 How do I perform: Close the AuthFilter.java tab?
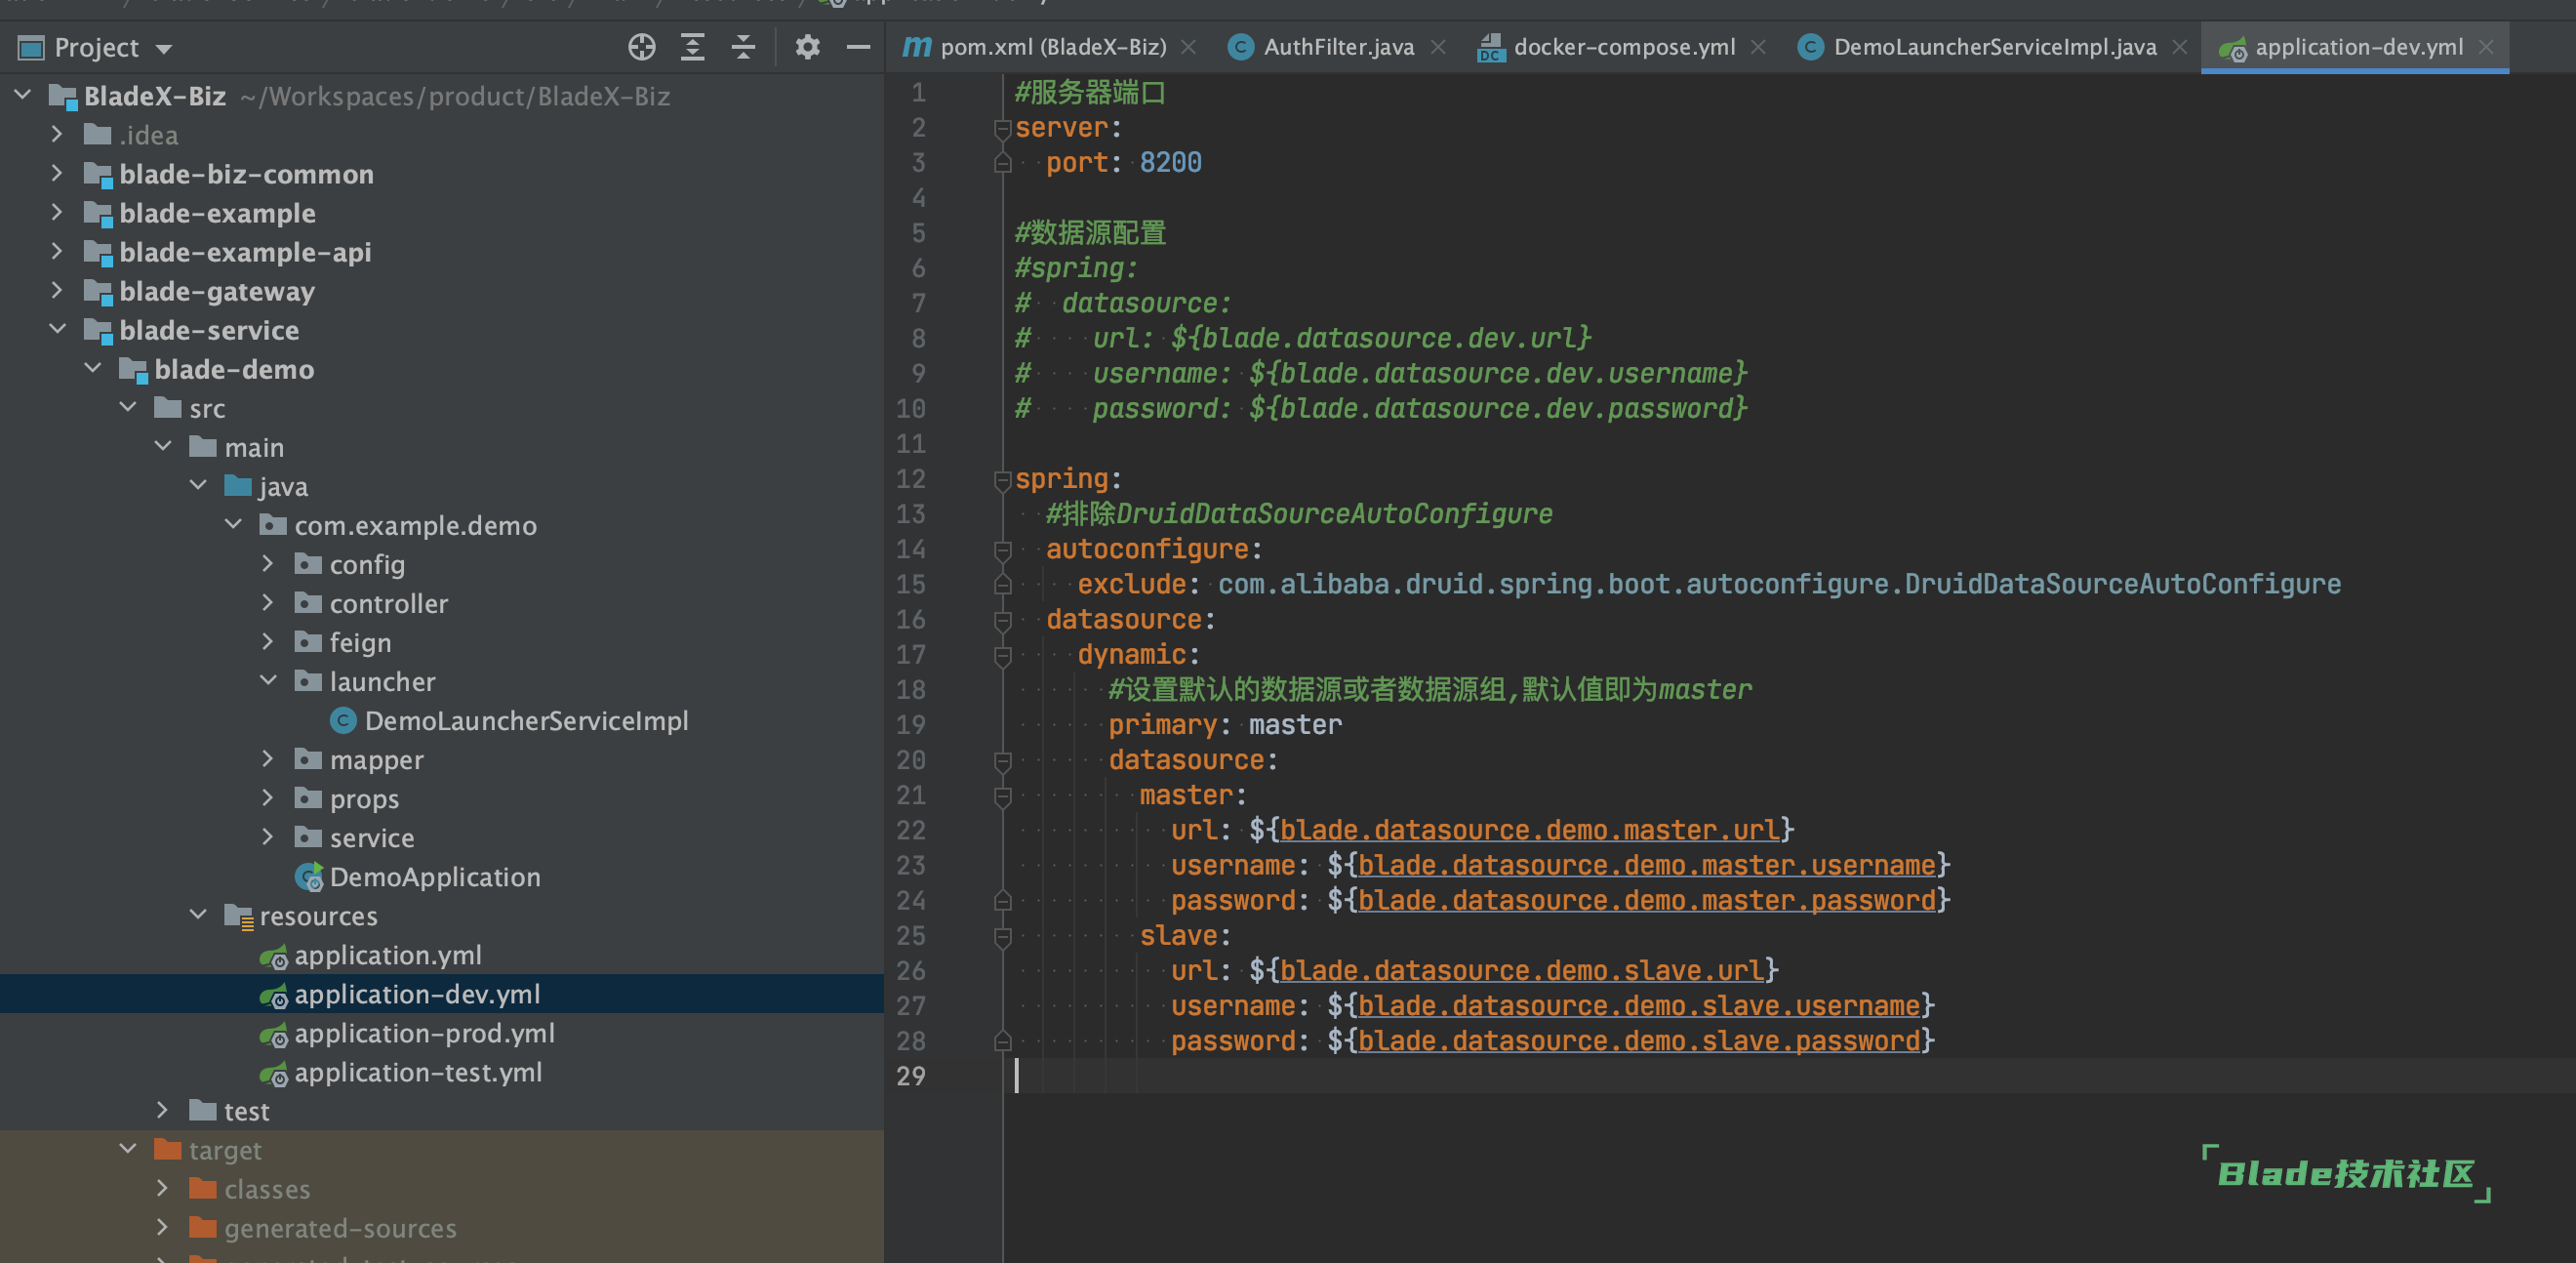pos(1438,47)
